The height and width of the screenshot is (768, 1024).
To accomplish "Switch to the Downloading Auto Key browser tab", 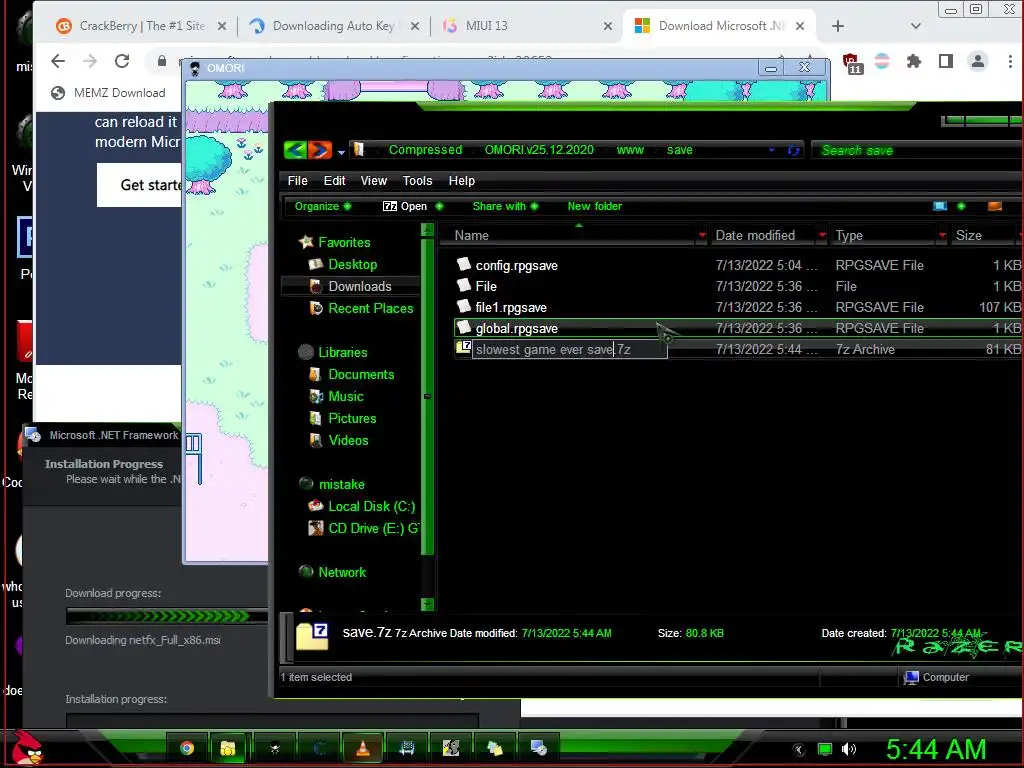I will click(x=335, y=26).
